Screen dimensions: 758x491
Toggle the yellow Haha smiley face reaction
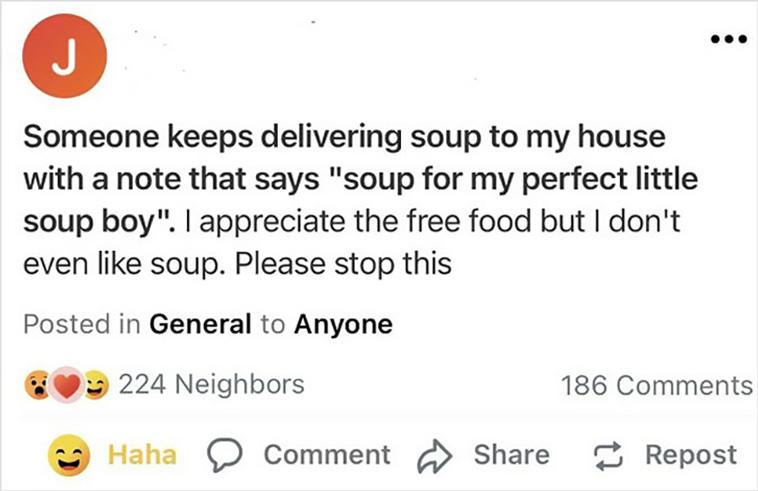point(69,455)
